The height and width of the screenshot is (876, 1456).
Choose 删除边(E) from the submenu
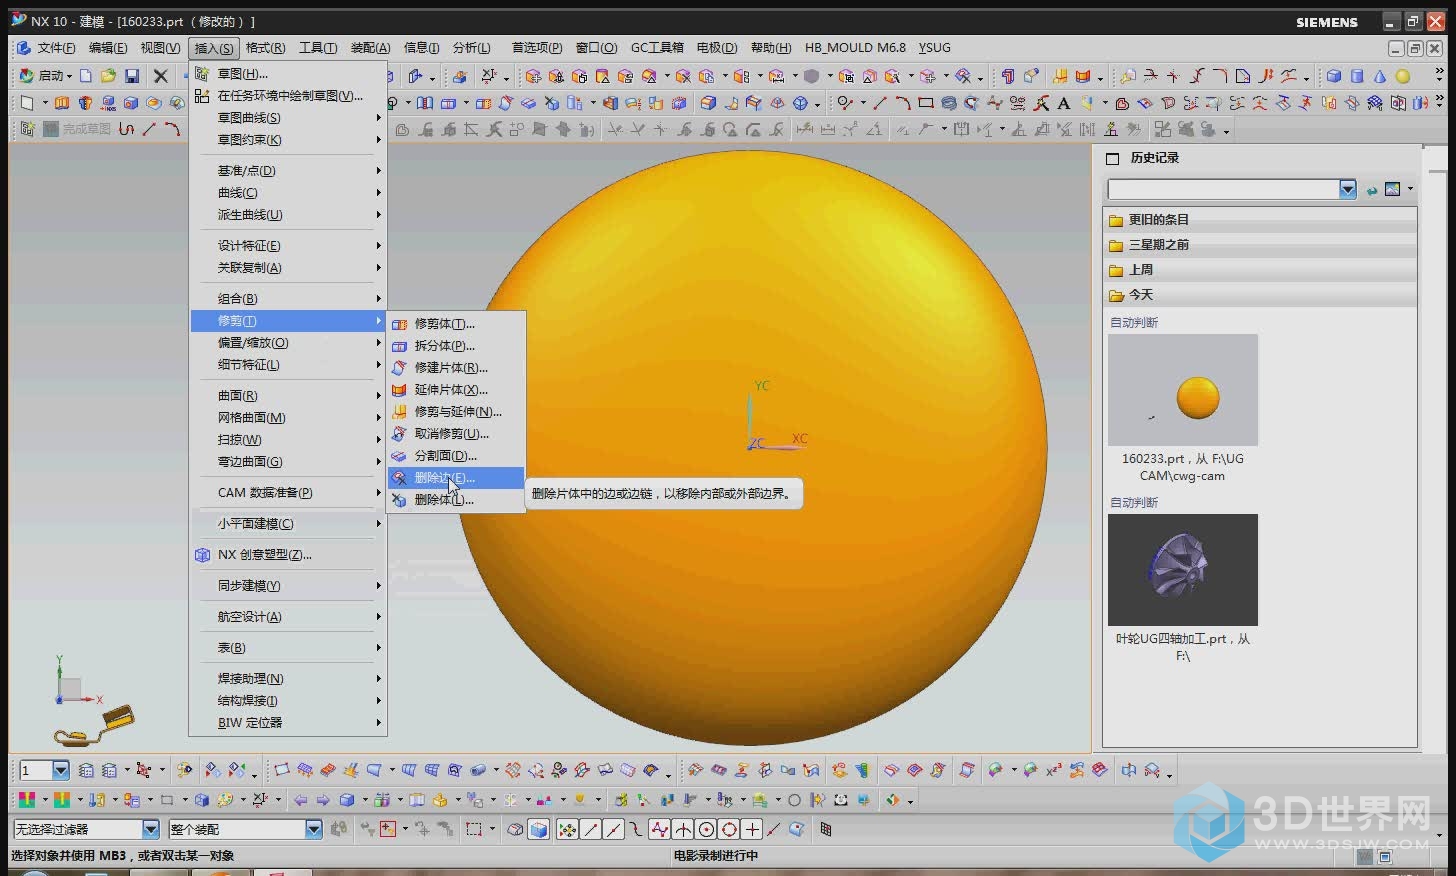point(444,478)
